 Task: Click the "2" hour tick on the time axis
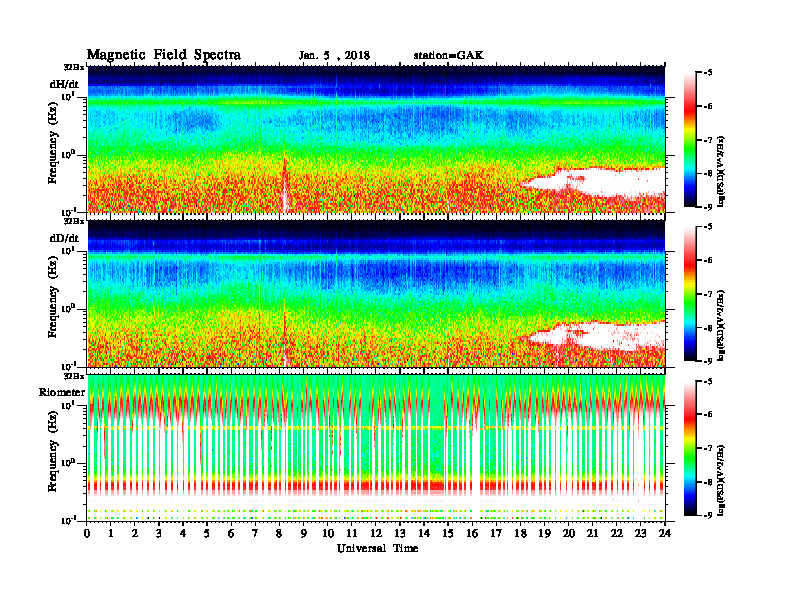[135, 533]
